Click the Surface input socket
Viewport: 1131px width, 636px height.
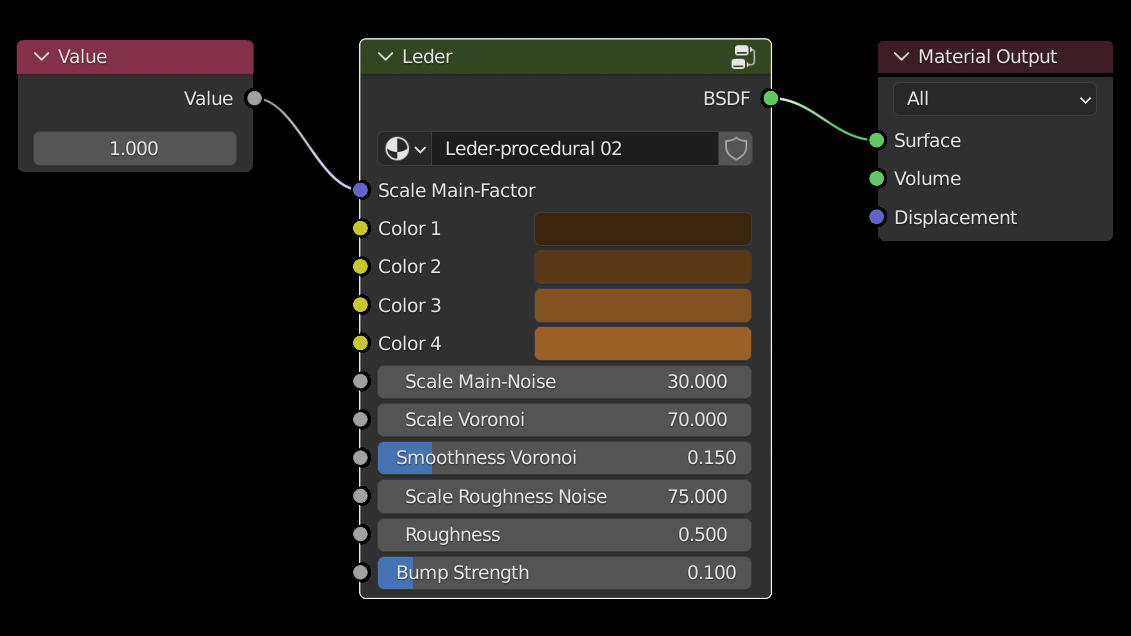coord(877,140)
